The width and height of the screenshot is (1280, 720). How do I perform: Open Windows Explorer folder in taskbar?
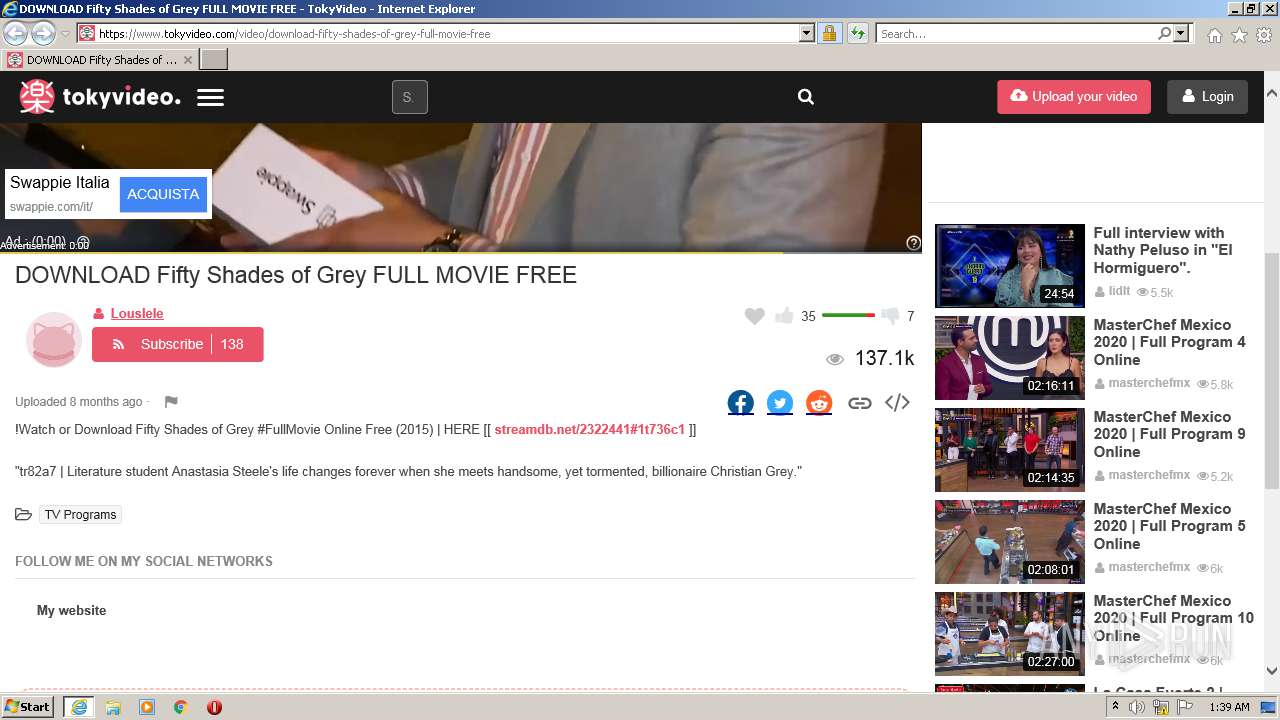(x=113, y=707)
